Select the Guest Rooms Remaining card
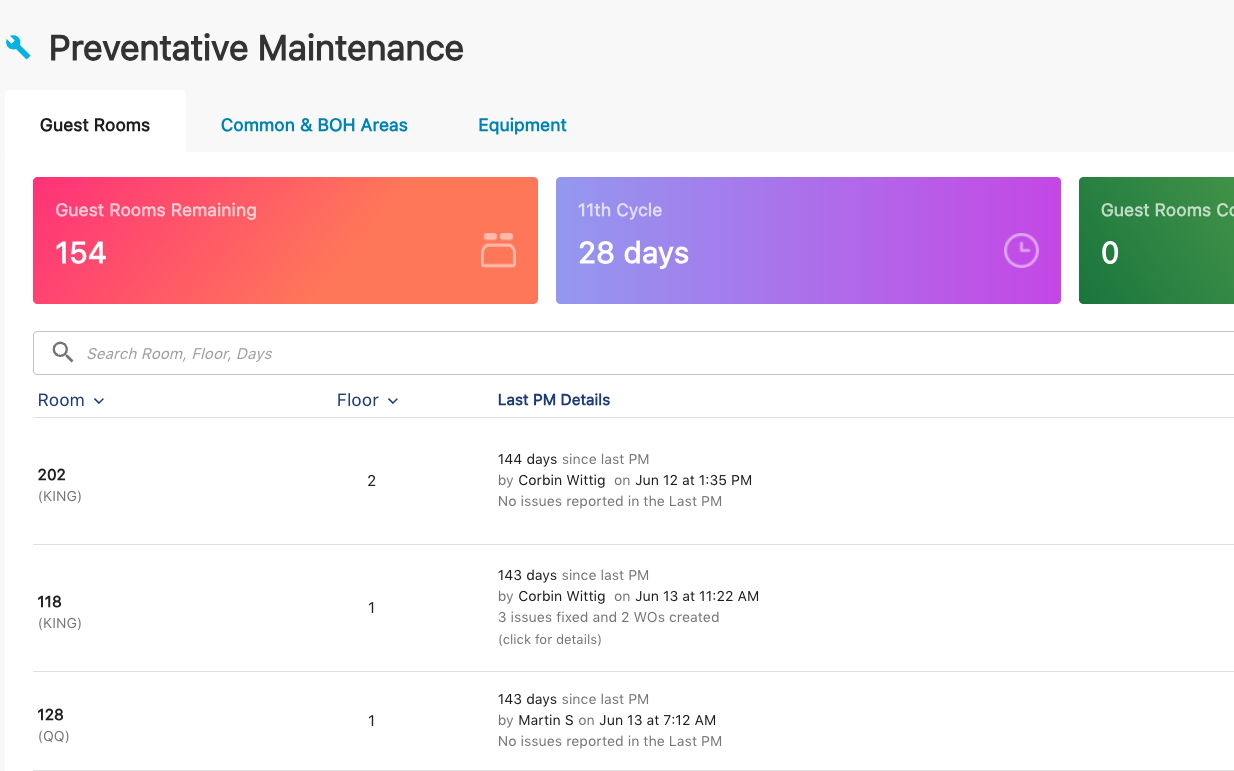 [x=285, y=240]
